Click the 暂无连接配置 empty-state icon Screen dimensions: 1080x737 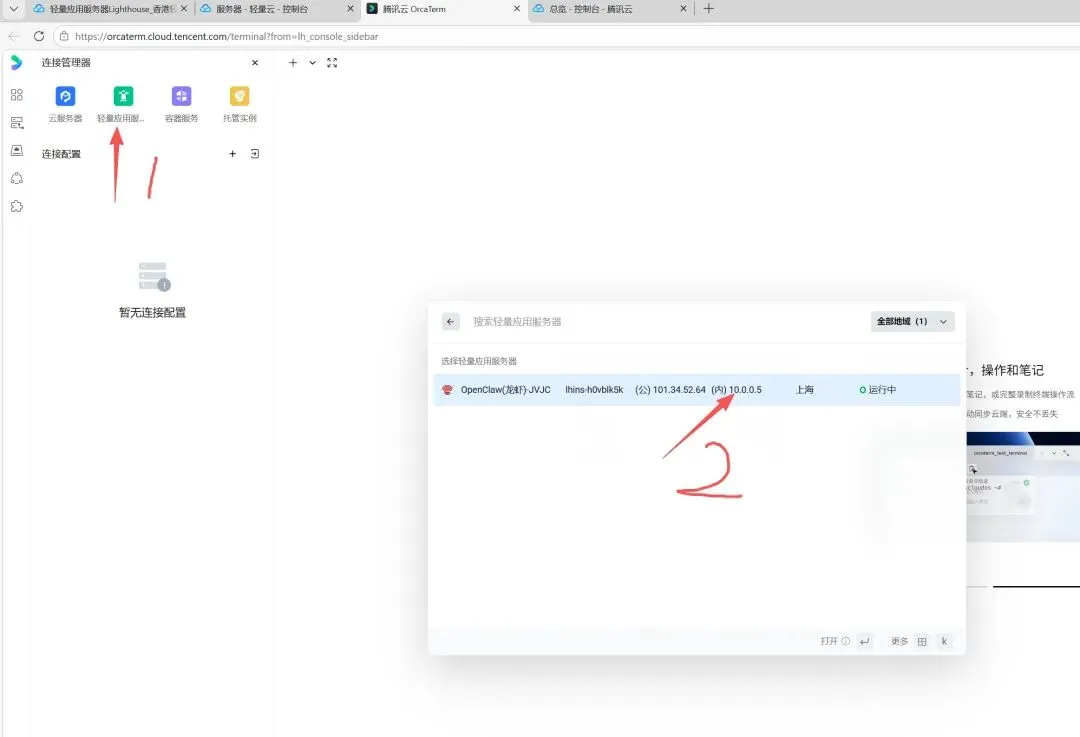(154, 276)
